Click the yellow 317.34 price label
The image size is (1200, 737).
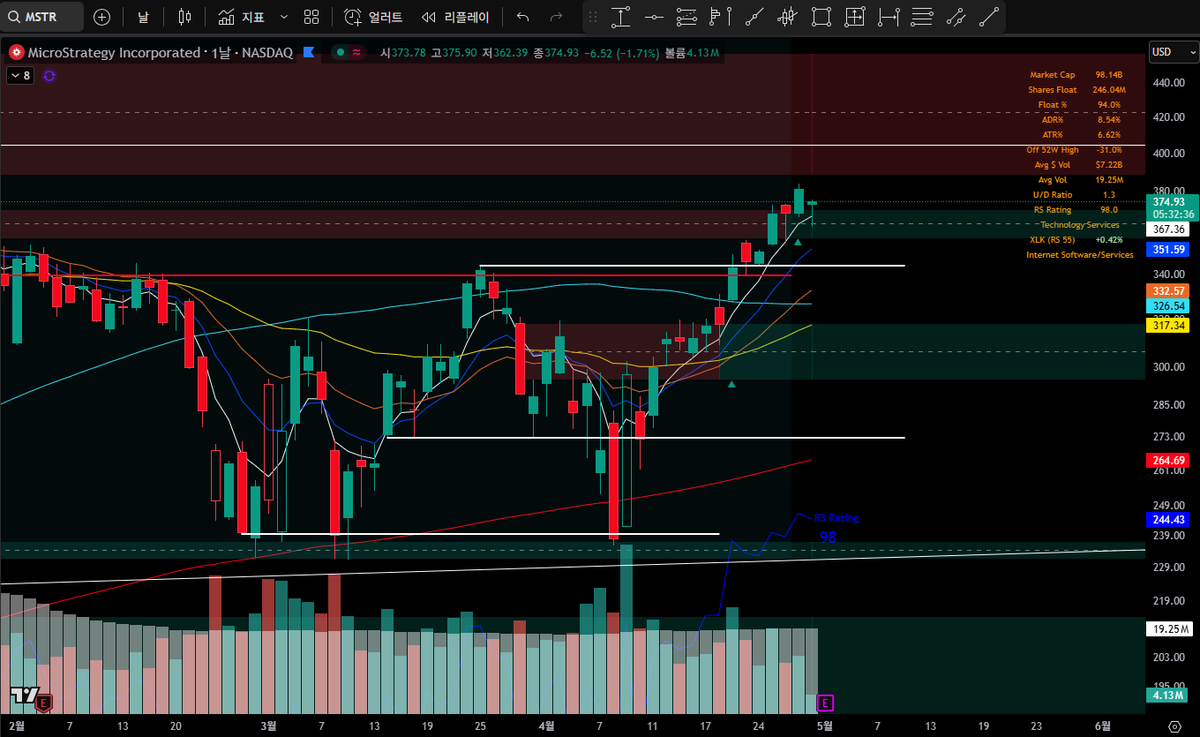1170,325
